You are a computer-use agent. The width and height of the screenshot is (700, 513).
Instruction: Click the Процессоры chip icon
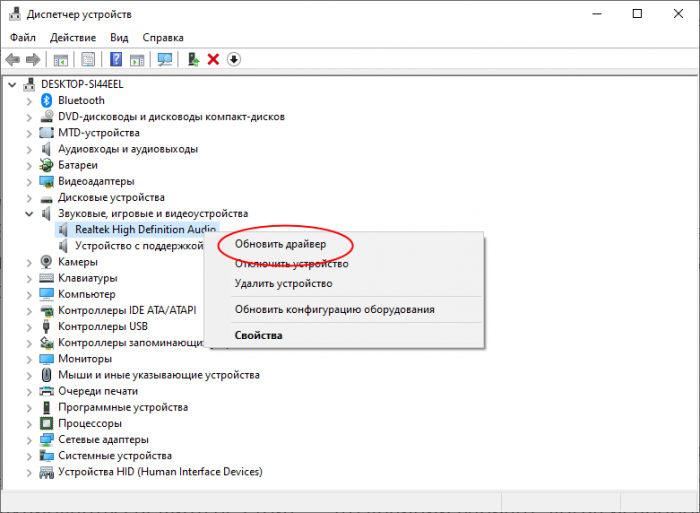pyautogui.click(x=46, y=423)
